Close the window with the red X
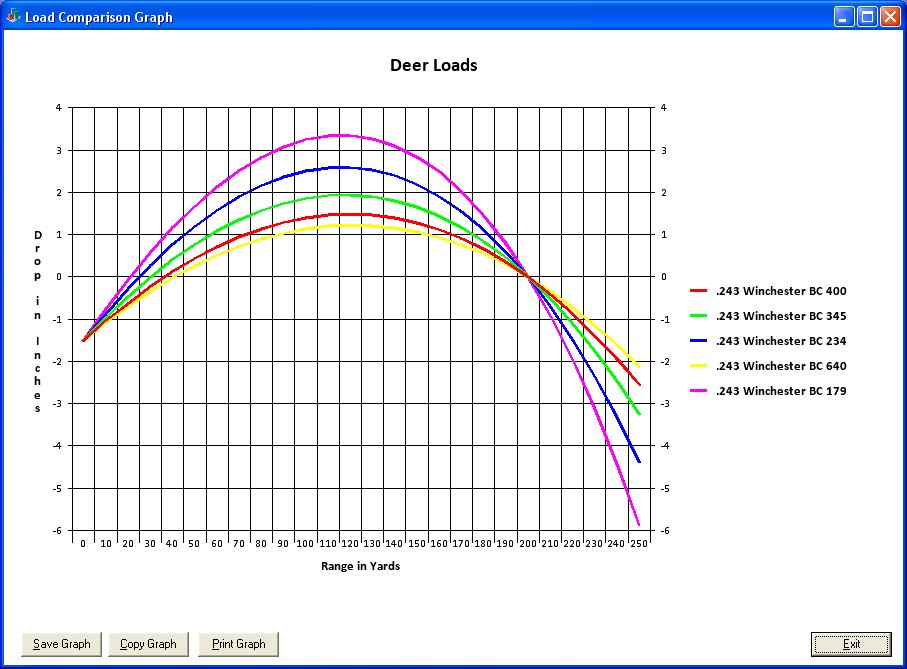 pos(890,16)
